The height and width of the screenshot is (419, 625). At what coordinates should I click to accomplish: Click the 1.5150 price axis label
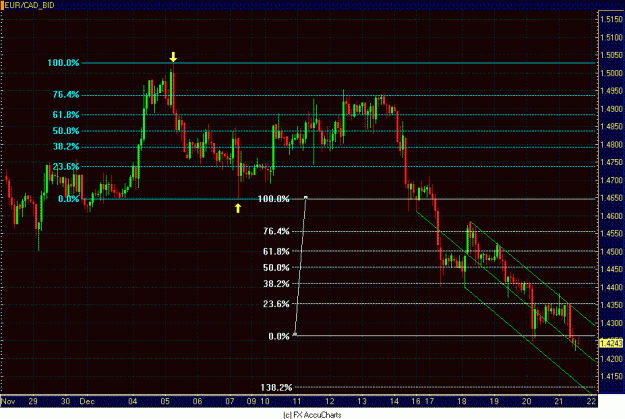611,20
